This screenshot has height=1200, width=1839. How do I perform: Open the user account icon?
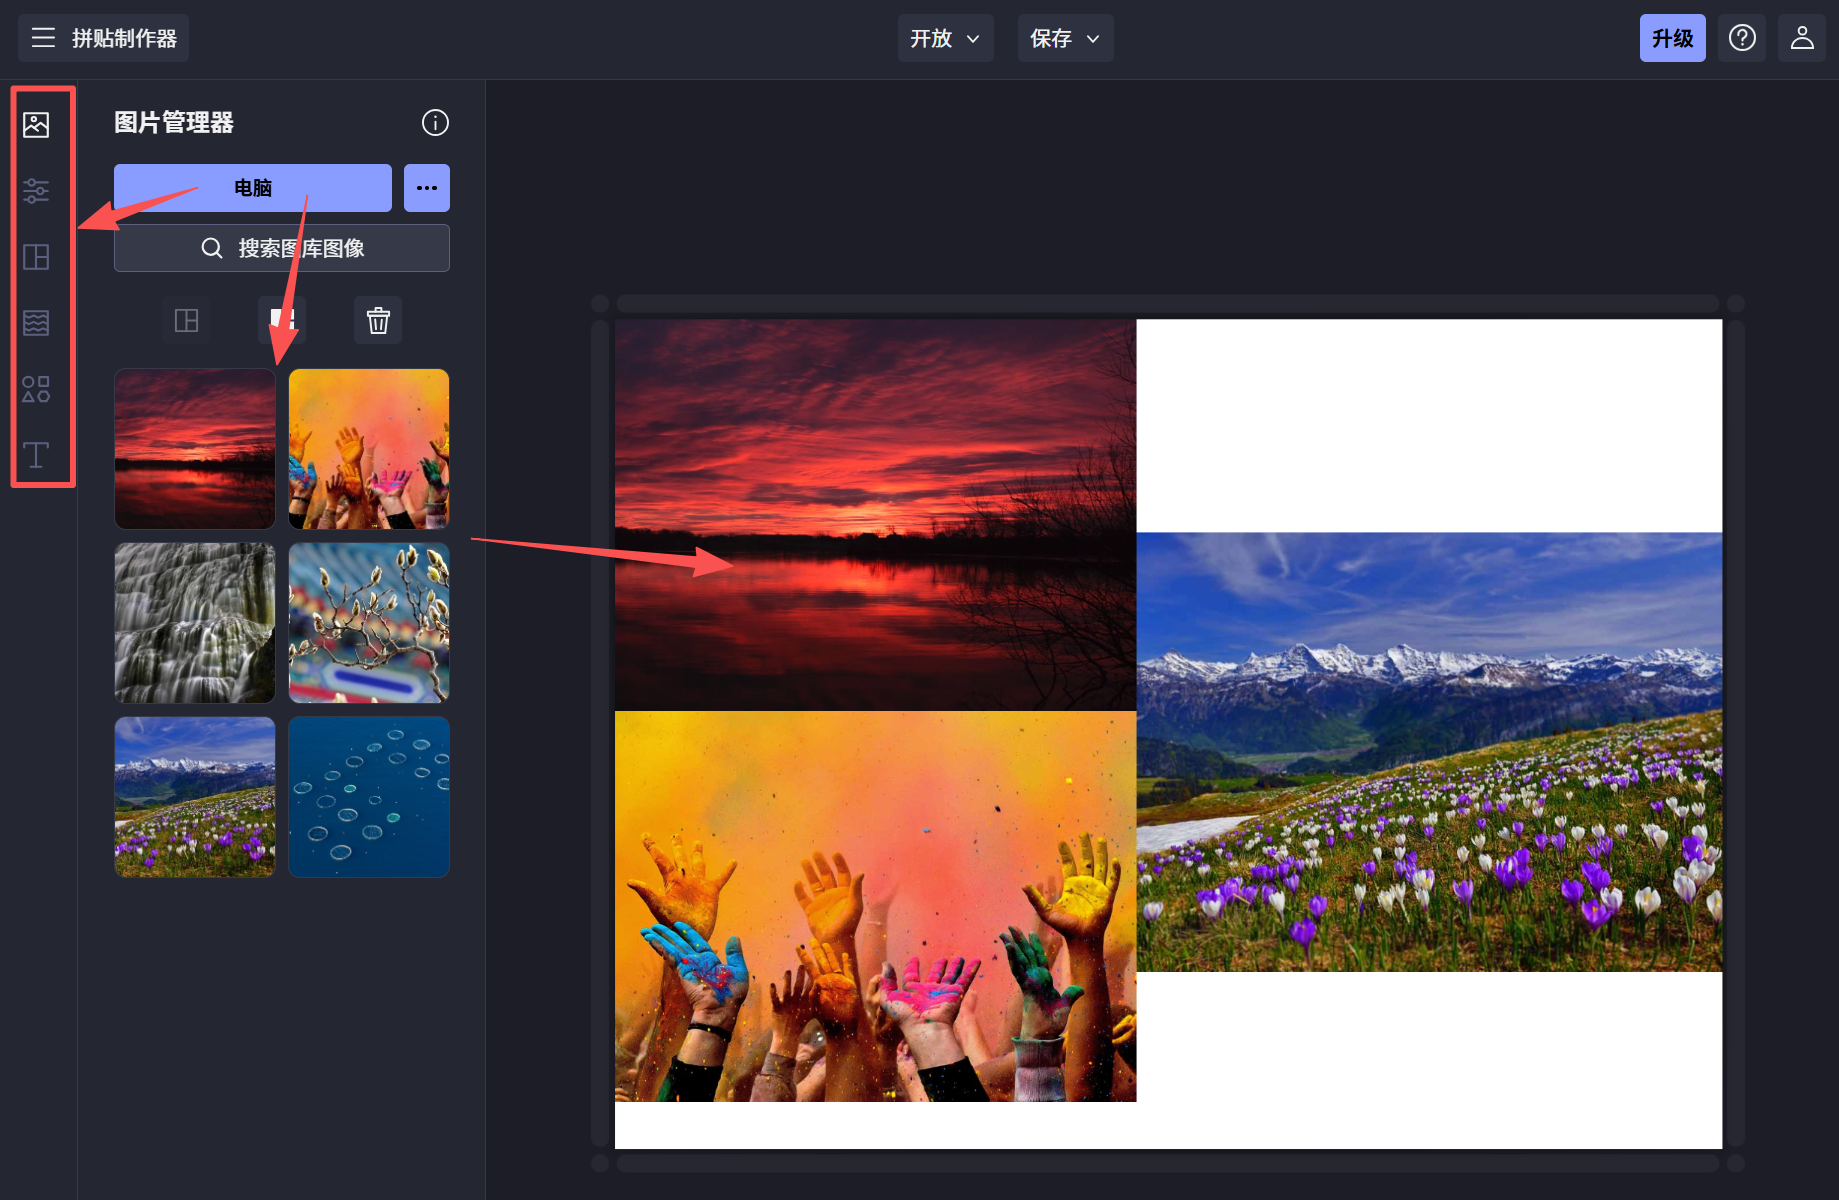pyautogui.click(x=1802, y=38)
